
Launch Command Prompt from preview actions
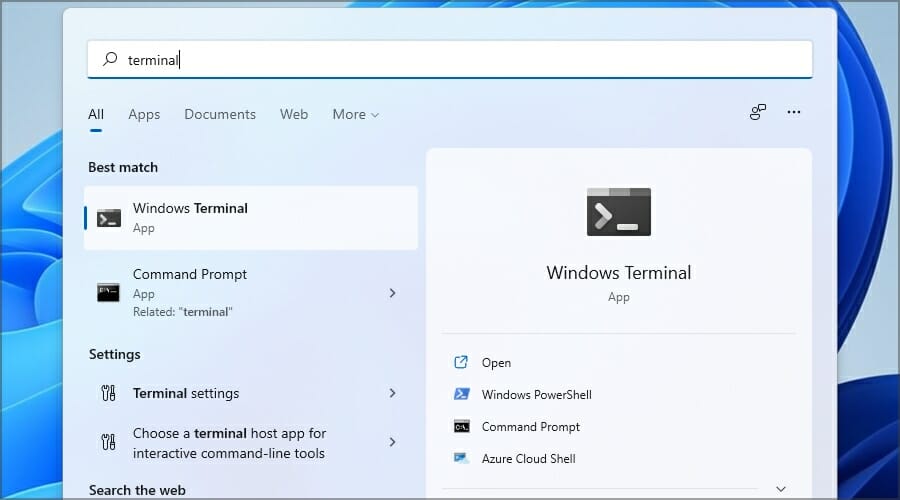[x=530, y=427]
